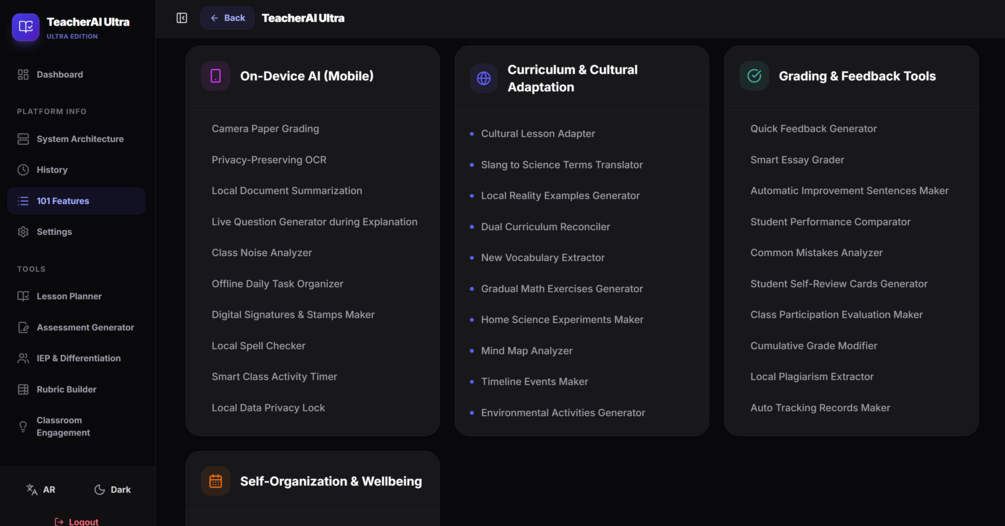Toggle the Dark theme mode
Screen dimensions: 1005x526
[x=113, y=489]
